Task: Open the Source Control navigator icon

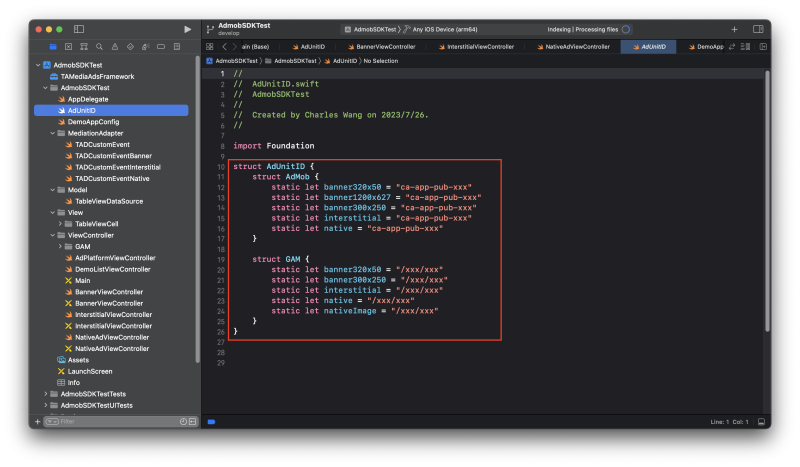Action: (x=68, y=46)
